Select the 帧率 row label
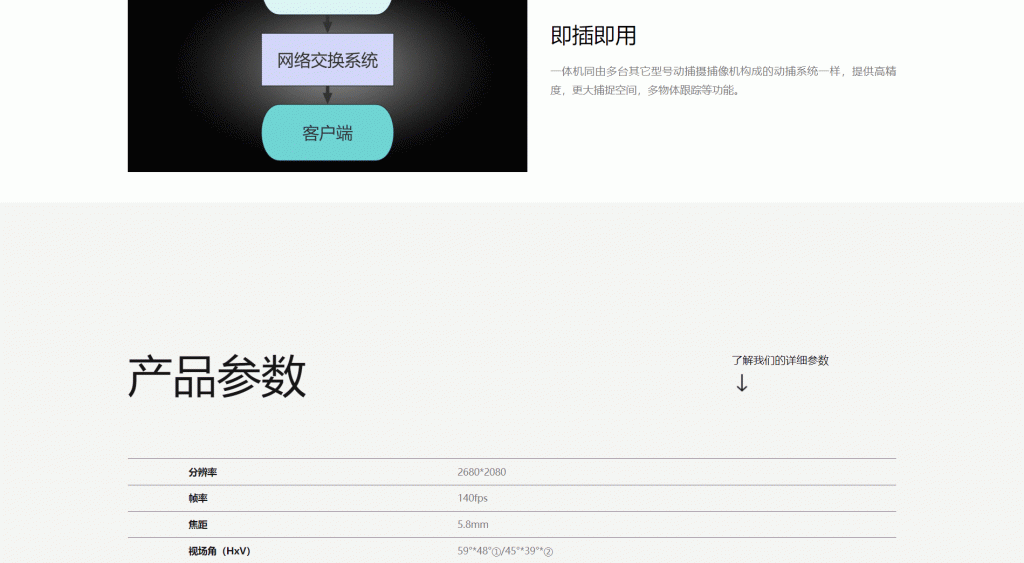The width and height of the screenshot is (1024, 563). [198, 498]
